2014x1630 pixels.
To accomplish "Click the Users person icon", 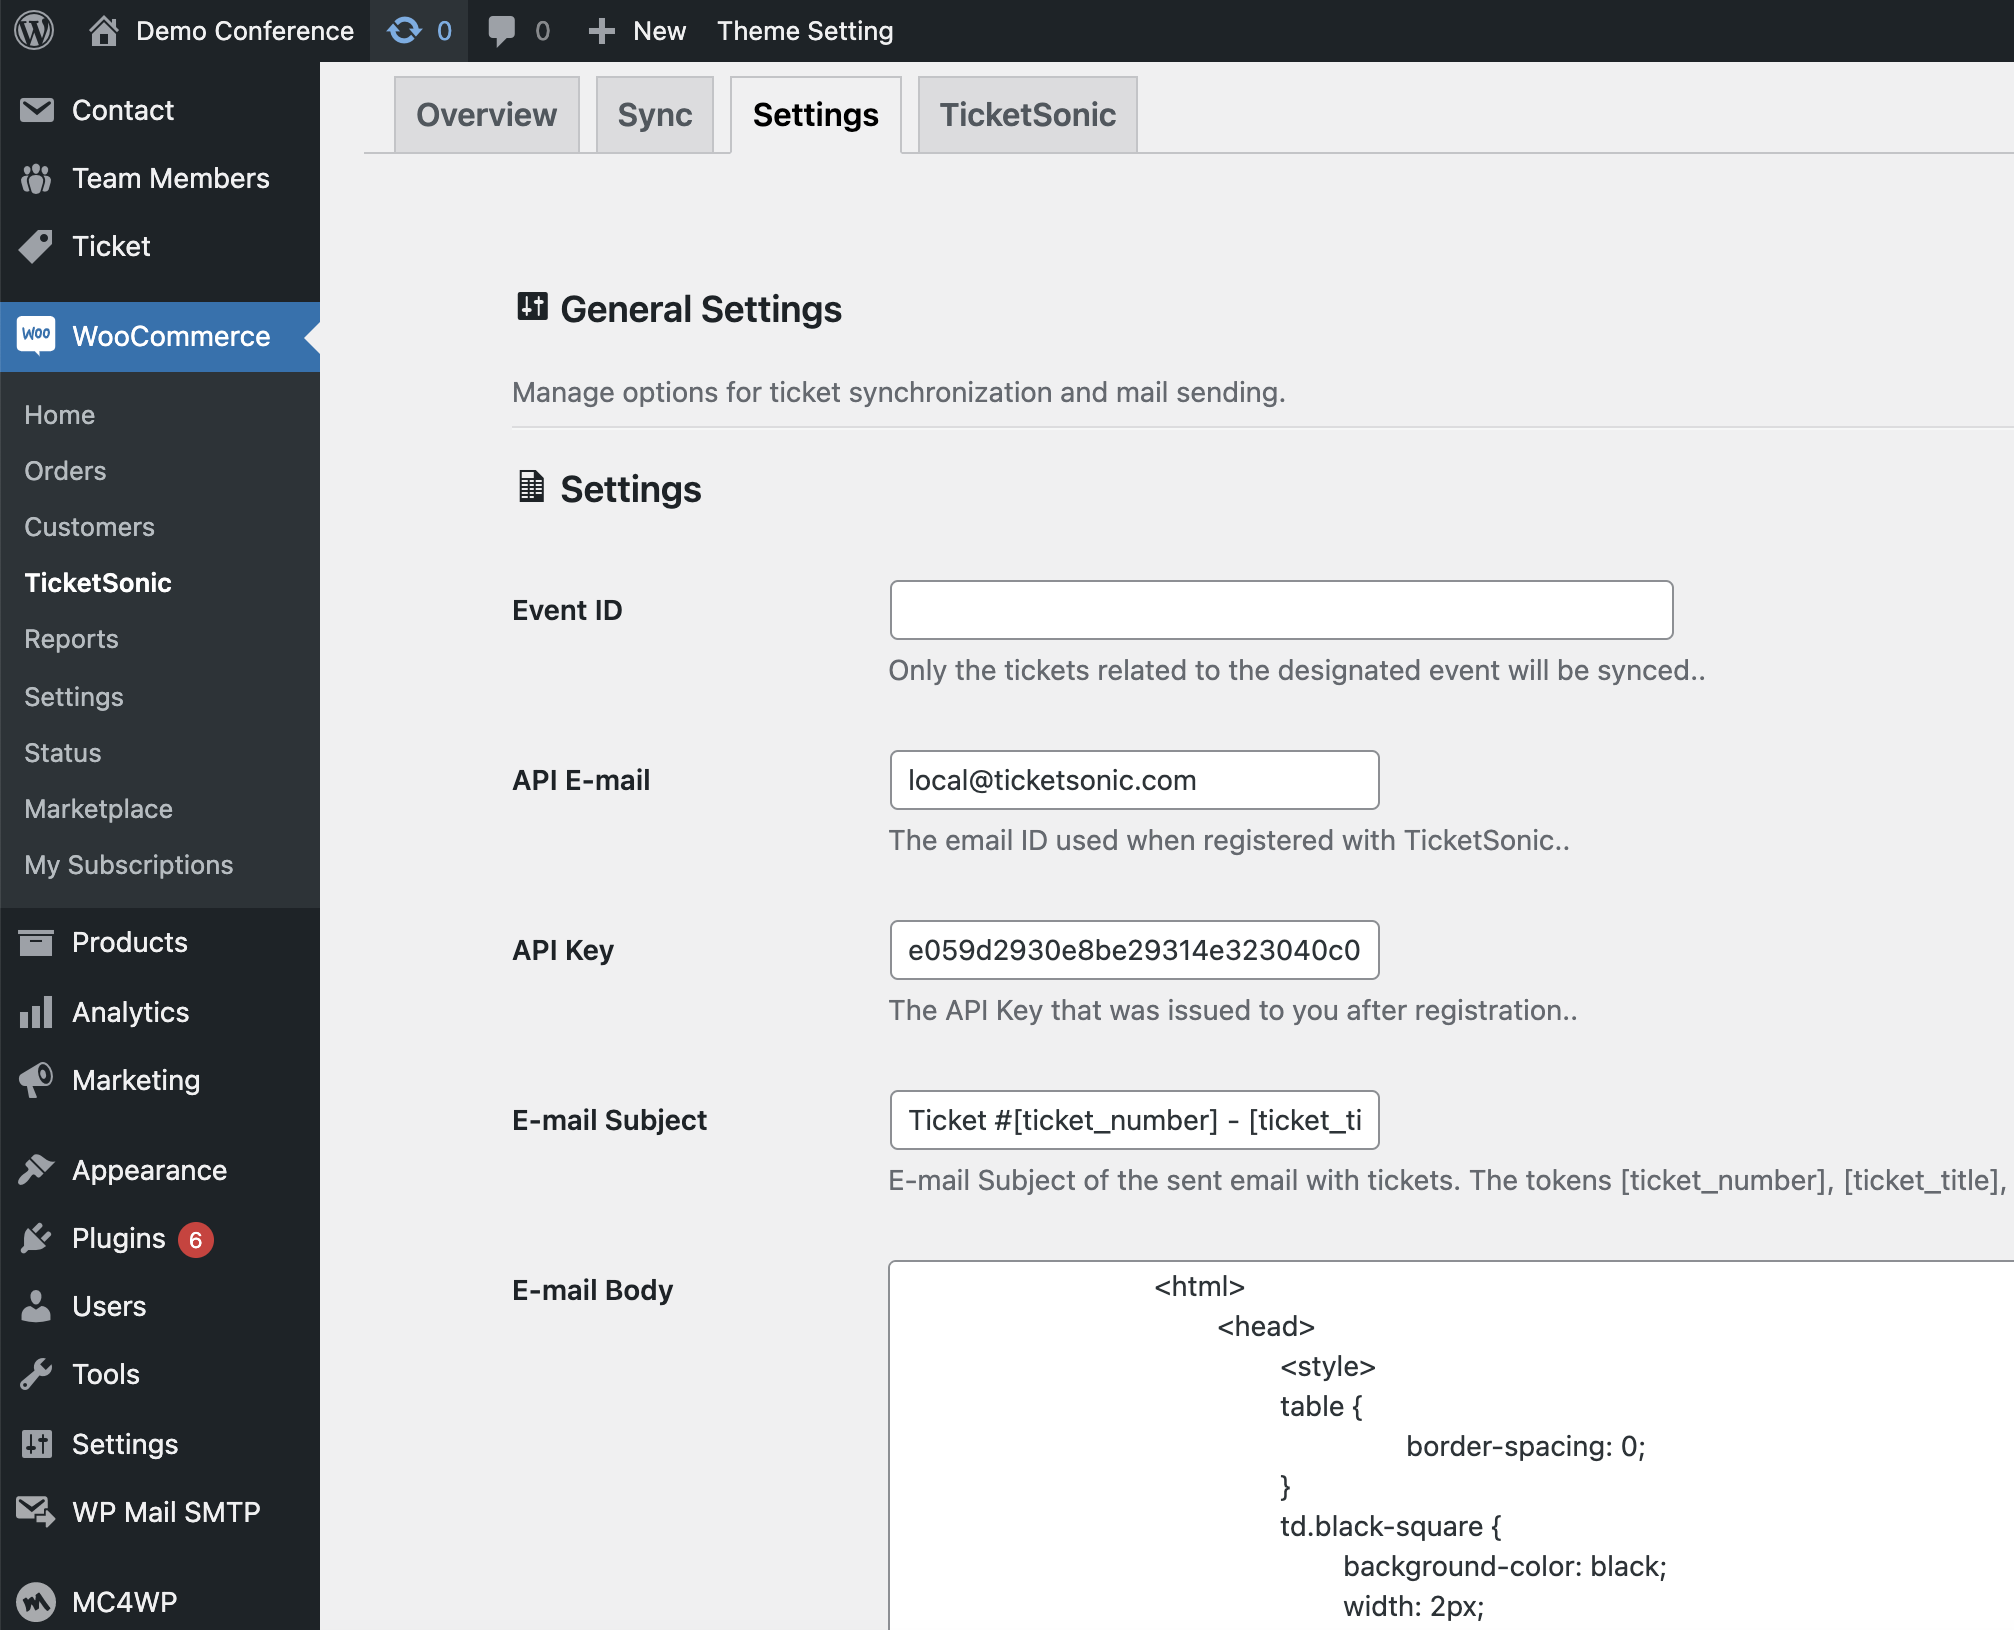I will coord(37,1306).
